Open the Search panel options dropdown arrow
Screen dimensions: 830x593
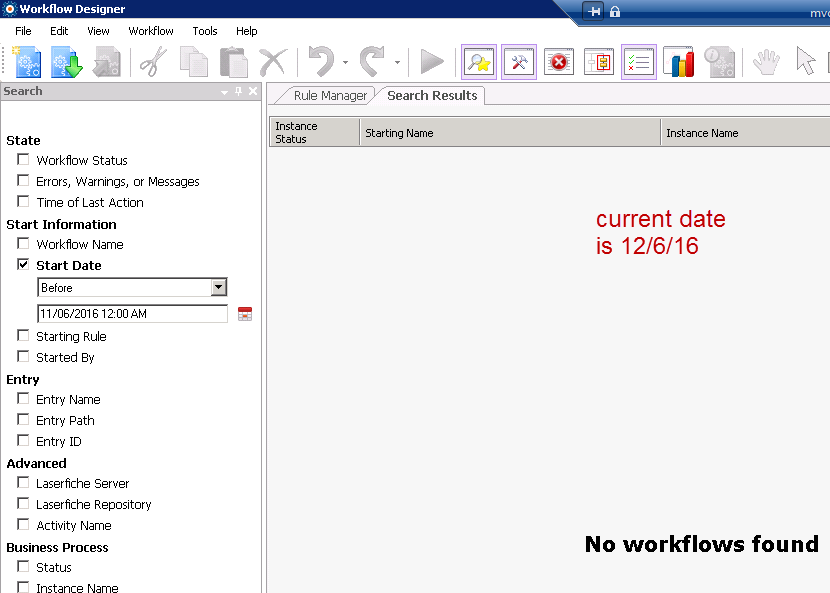click(225, 92)
